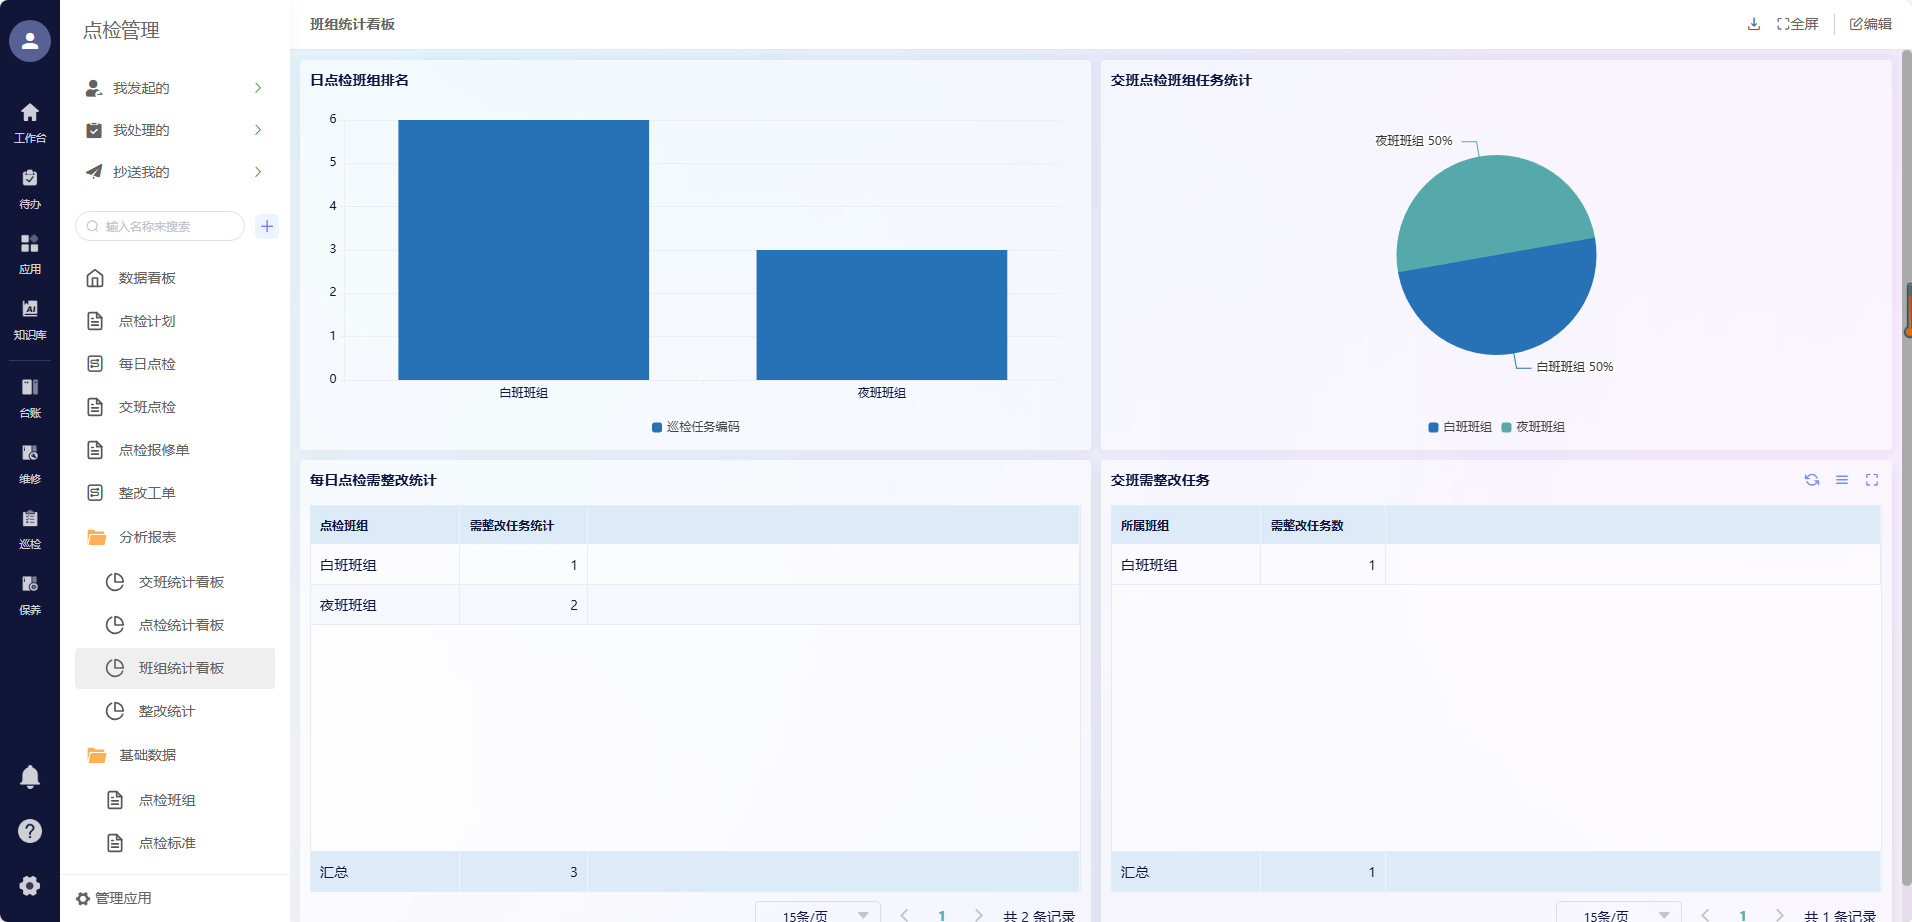Collapse the 分析报表 folder
The width and height of the screenshot is (1912, 922).
point(147,537)
